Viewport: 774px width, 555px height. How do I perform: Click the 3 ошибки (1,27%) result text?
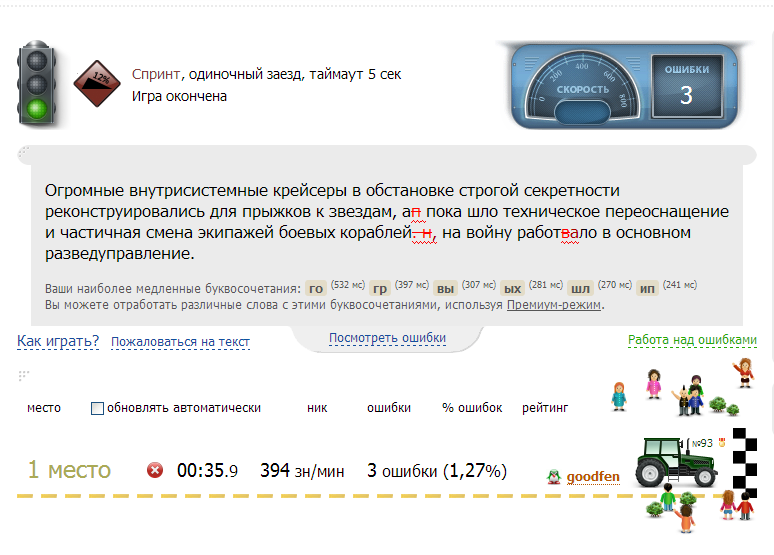click(x=437, y=471)
